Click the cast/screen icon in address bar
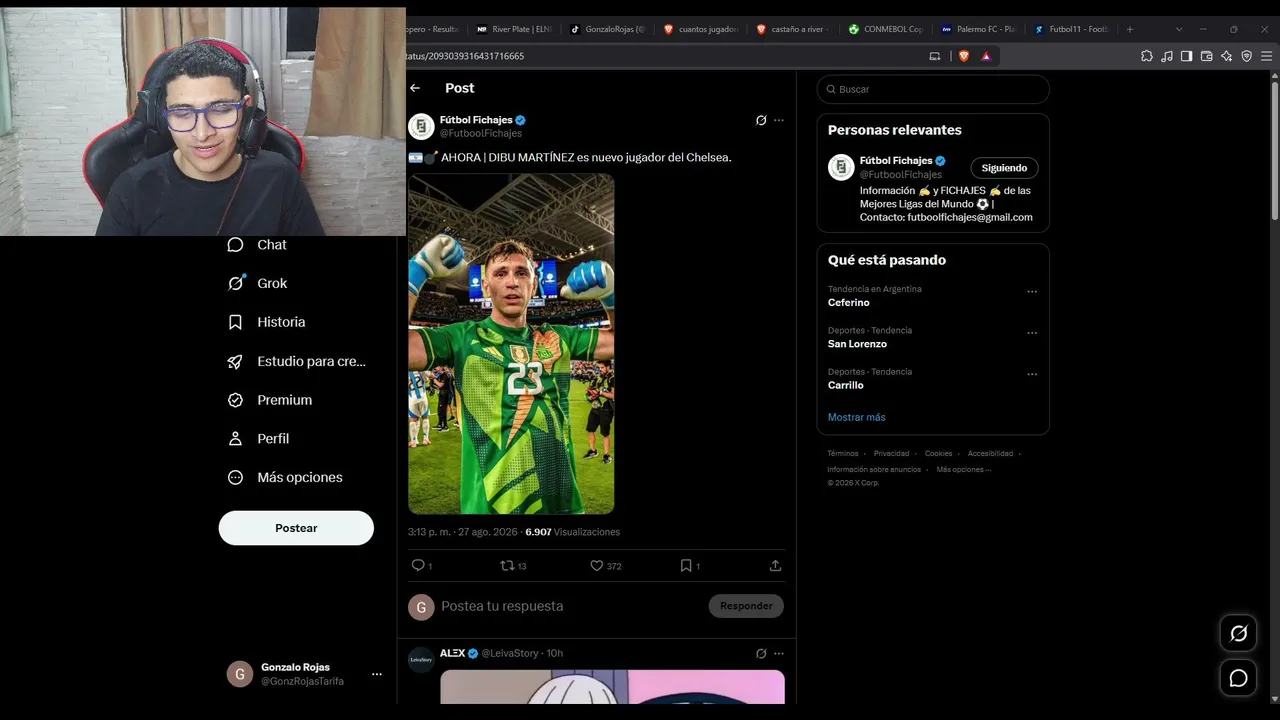 coord(935,56)
